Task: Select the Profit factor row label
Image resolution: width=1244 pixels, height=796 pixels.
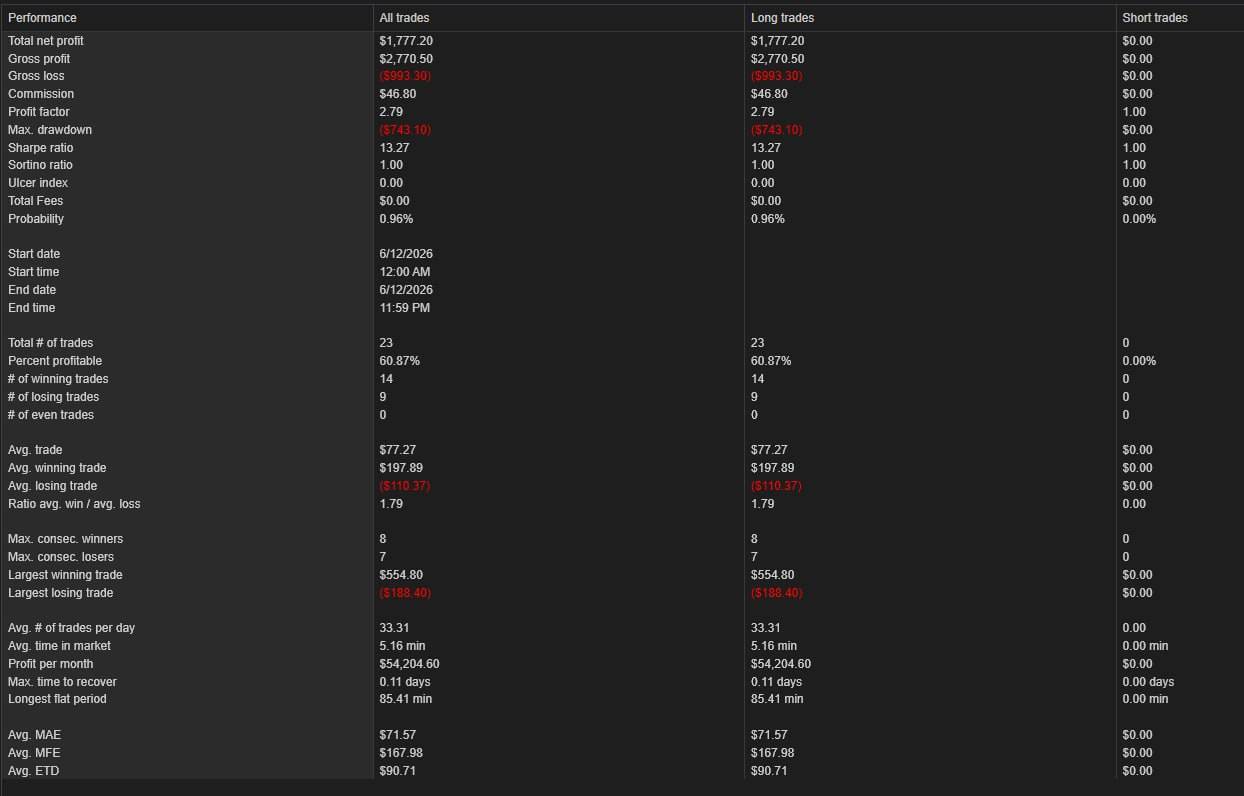Action: [x=39, y=112]
